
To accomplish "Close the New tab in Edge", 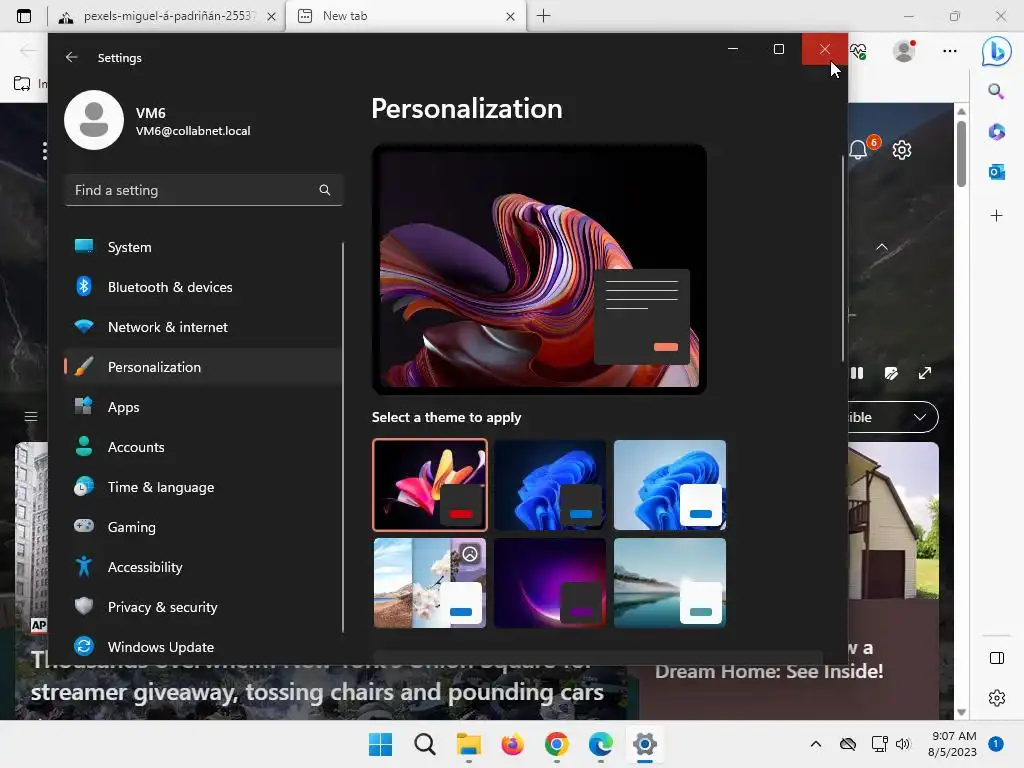I will coord(510,16).
